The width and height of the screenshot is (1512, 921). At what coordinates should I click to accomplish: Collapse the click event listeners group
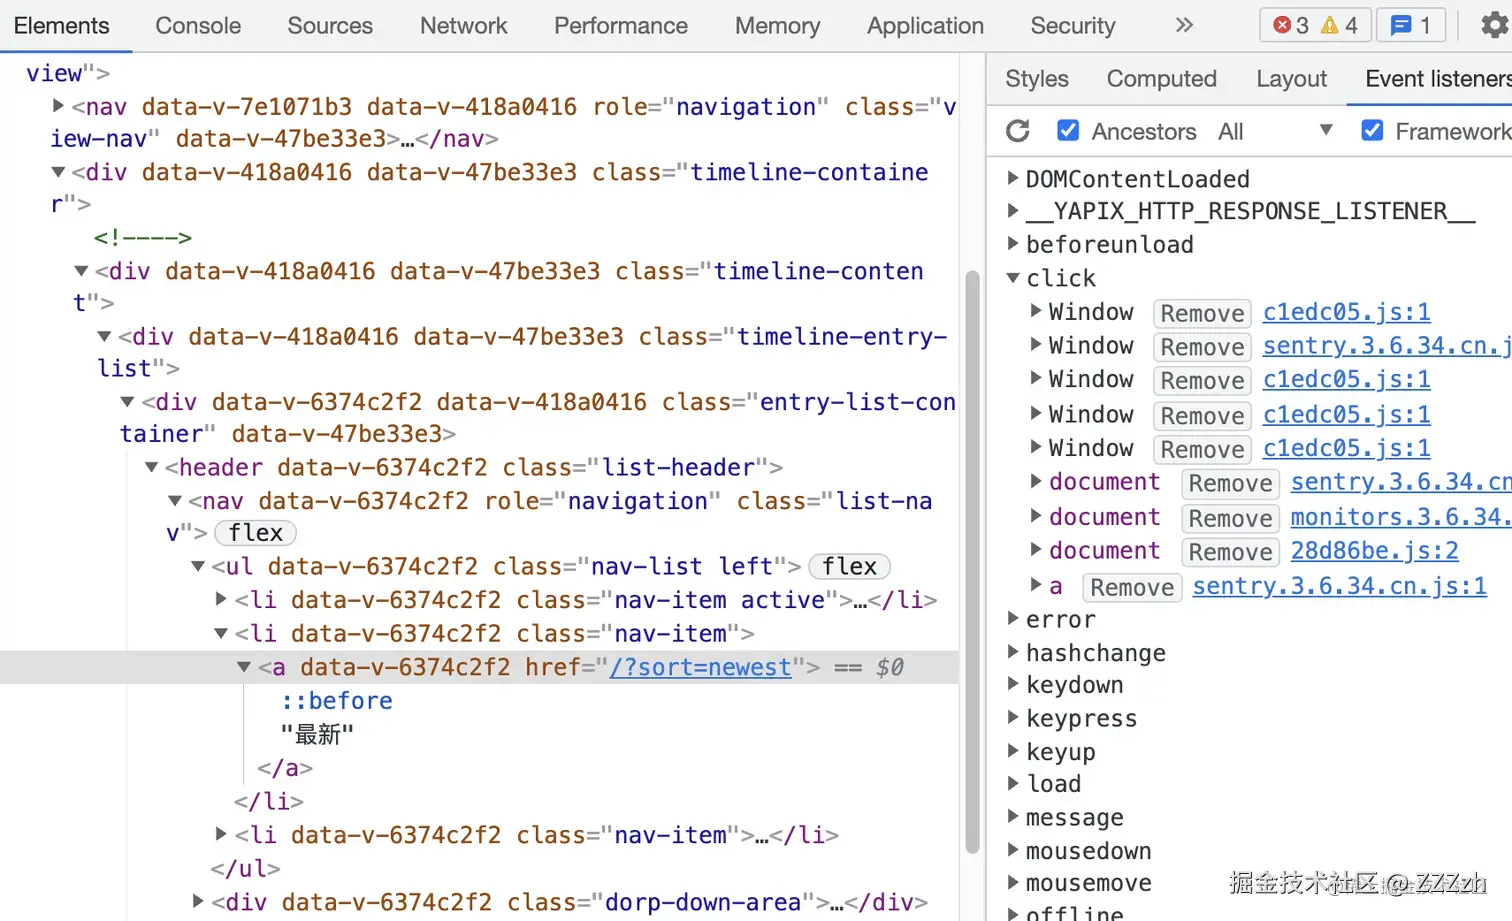pyautogui.click(x=1013, y=278)
